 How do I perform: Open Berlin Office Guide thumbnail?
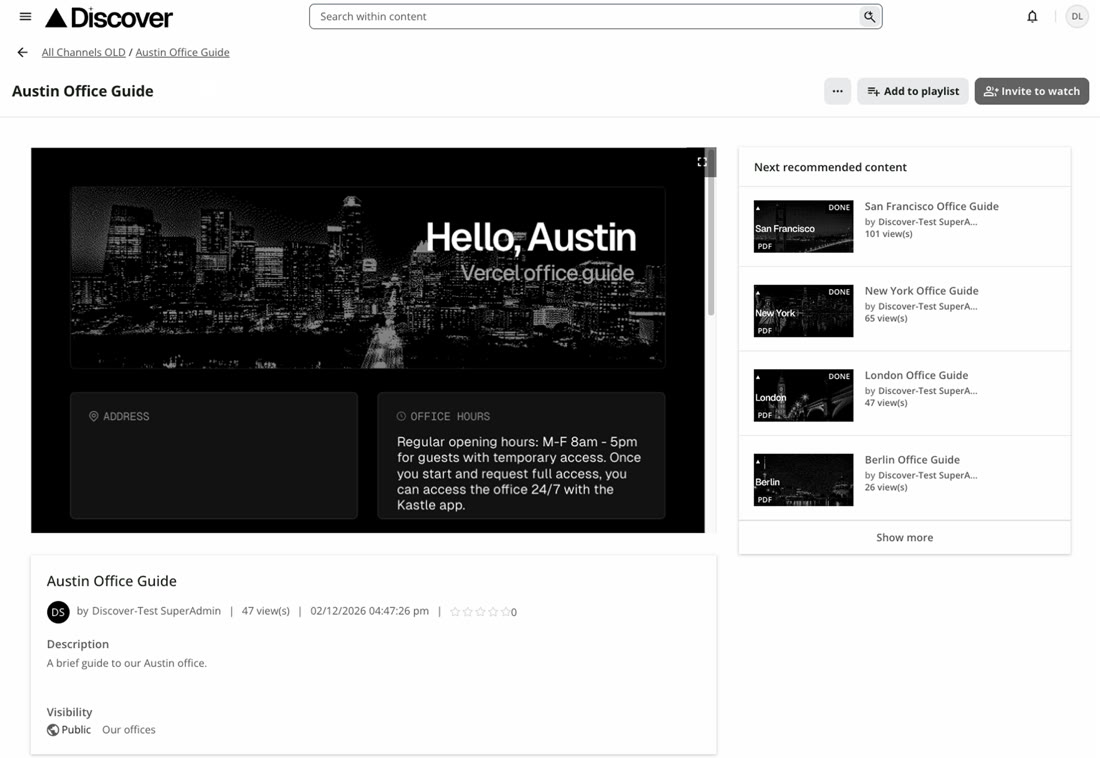[803, 480]
